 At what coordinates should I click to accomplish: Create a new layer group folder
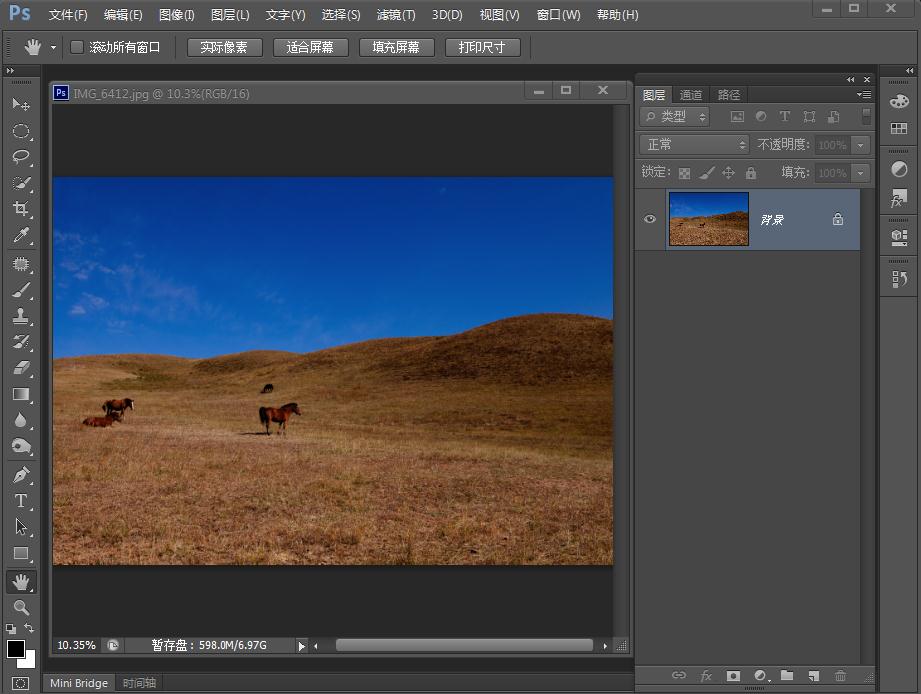pos(787,676)
